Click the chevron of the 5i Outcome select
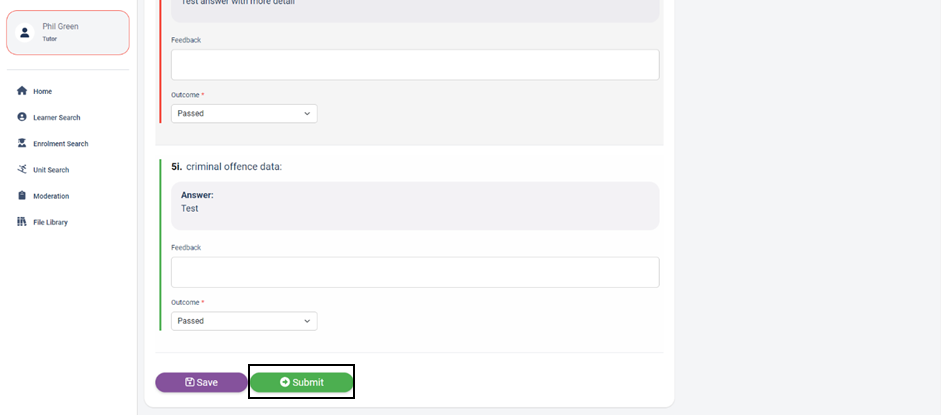The width and height of the screenshot is (941, 415). pos(307,321)
